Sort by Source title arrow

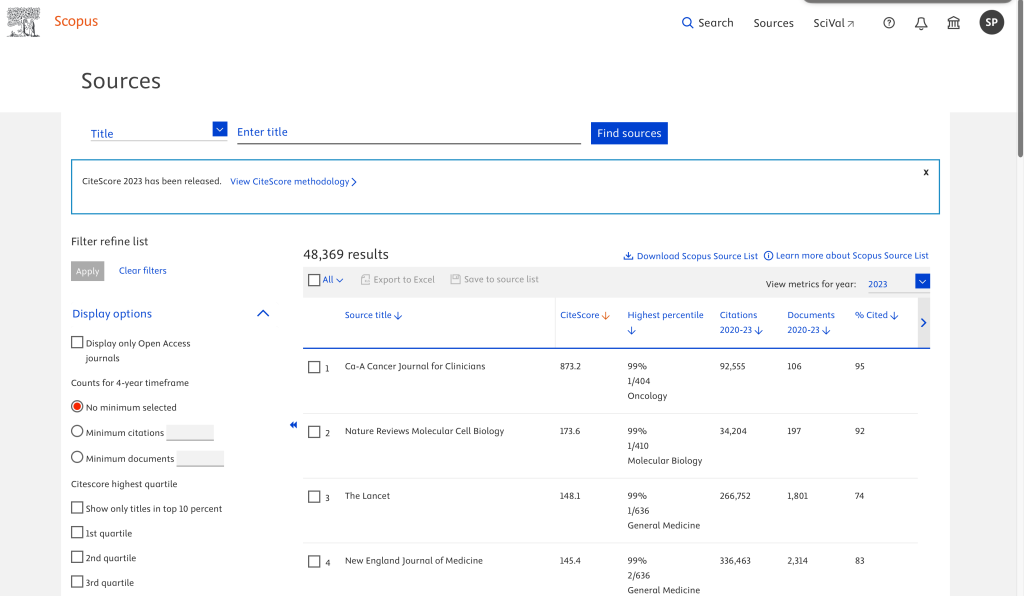398,316
